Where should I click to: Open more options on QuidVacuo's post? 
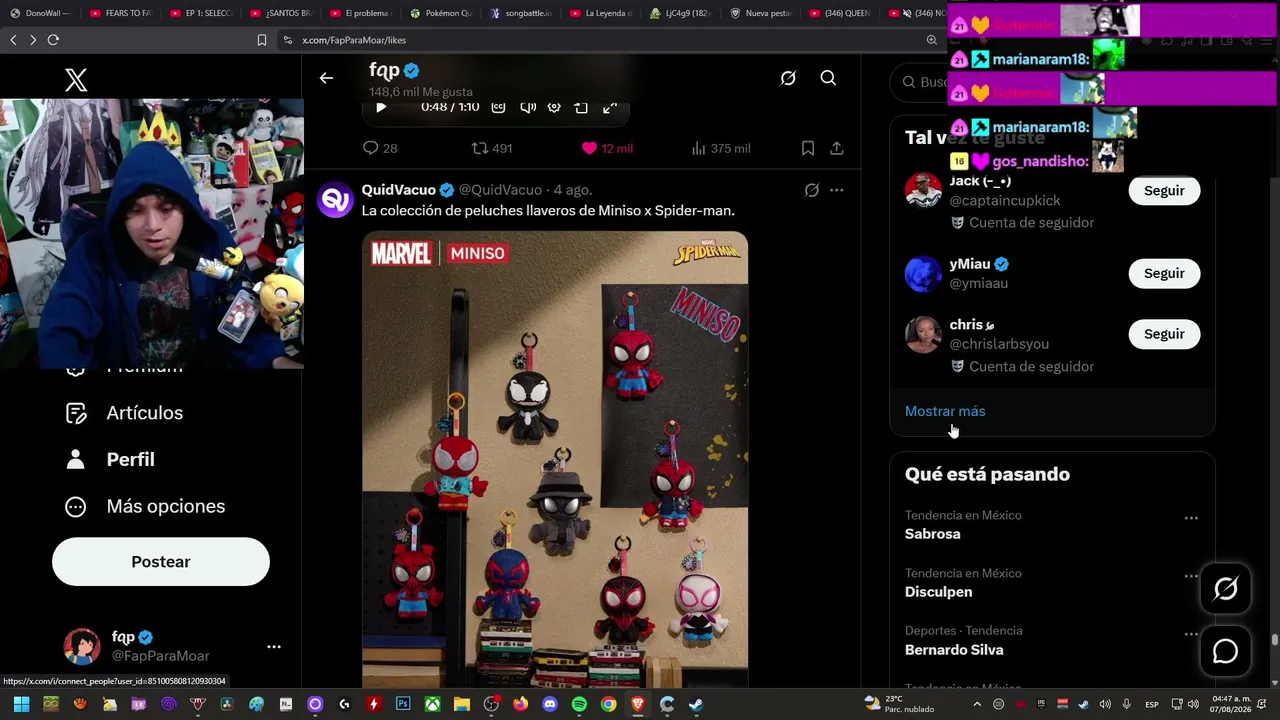point(837,190)
